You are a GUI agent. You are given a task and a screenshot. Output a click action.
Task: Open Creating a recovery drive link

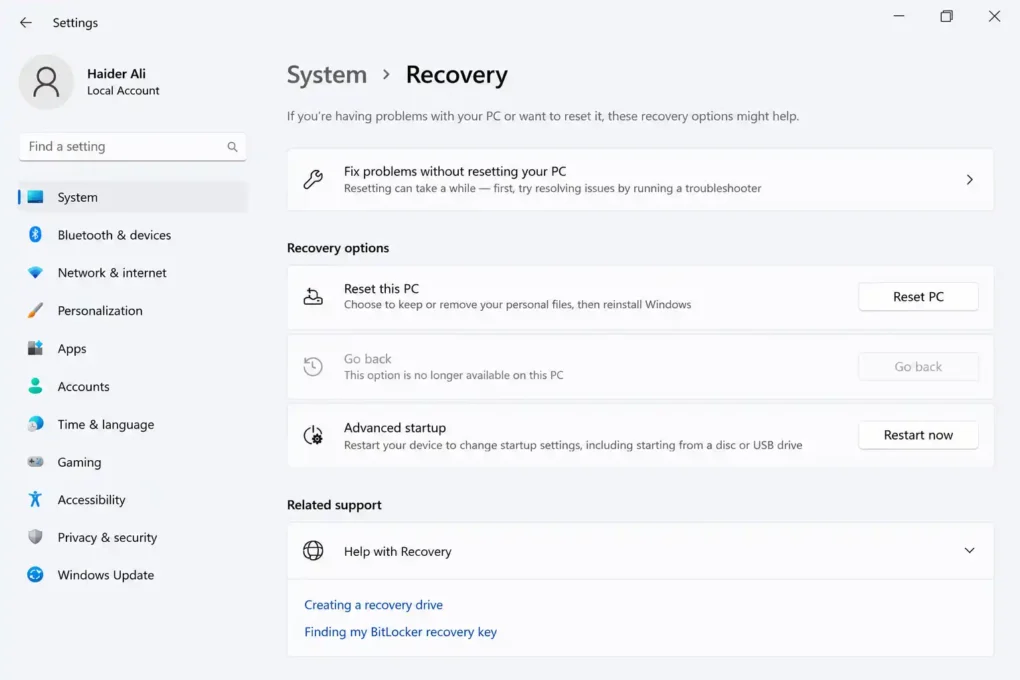(373, 605)
